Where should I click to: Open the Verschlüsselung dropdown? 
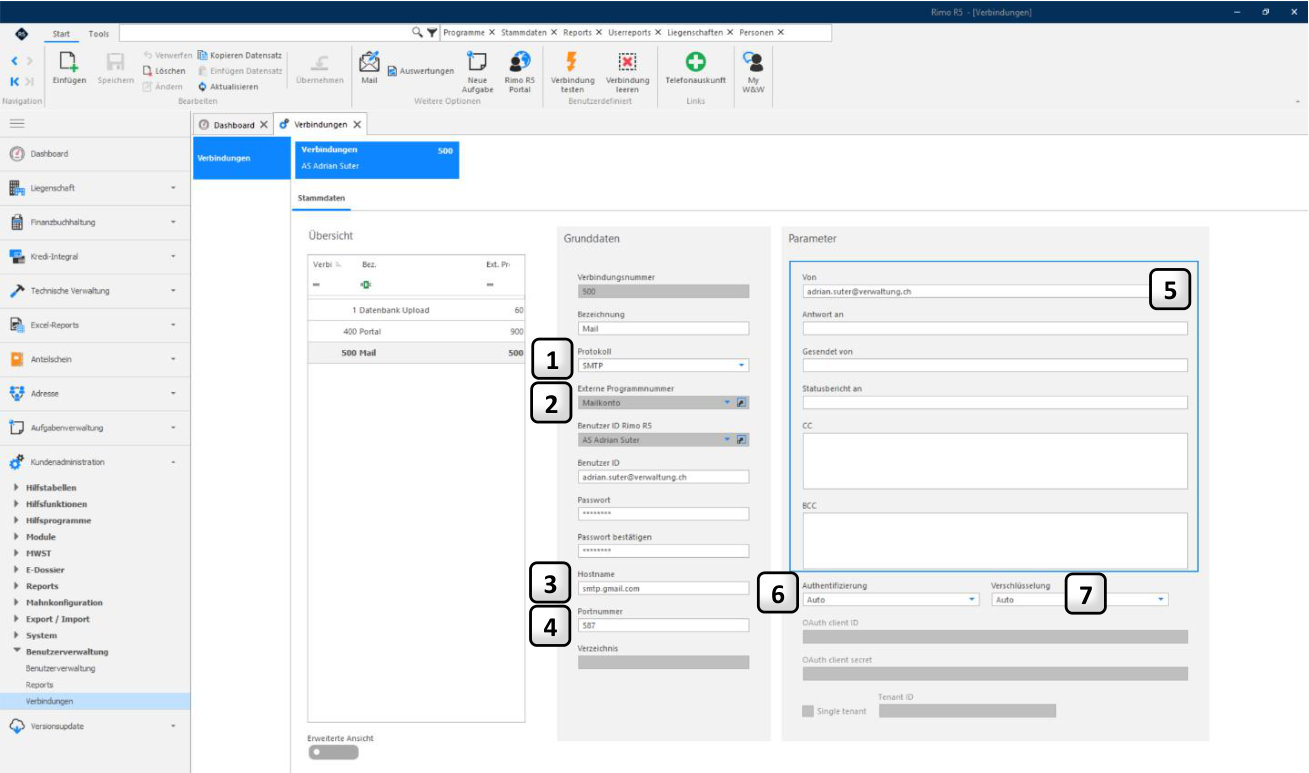[x=1161, y=599]
